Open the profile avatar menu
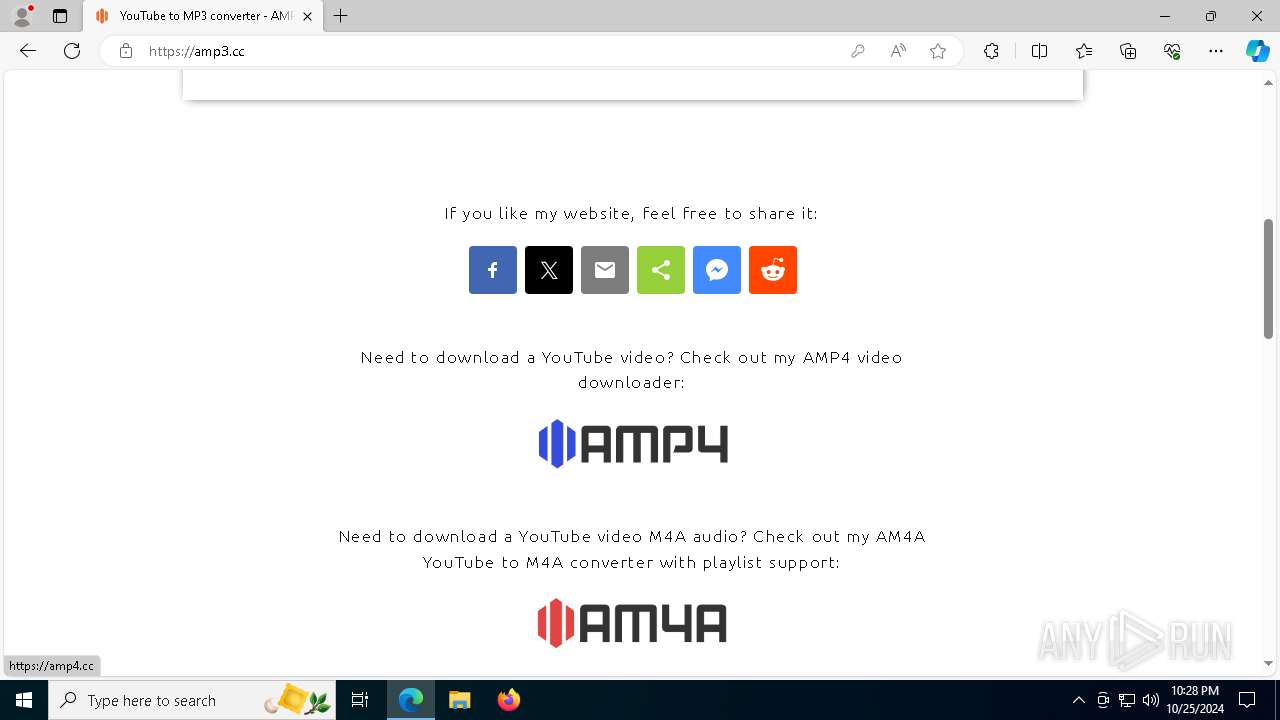1280x720 pixels. tap(22, 16)
